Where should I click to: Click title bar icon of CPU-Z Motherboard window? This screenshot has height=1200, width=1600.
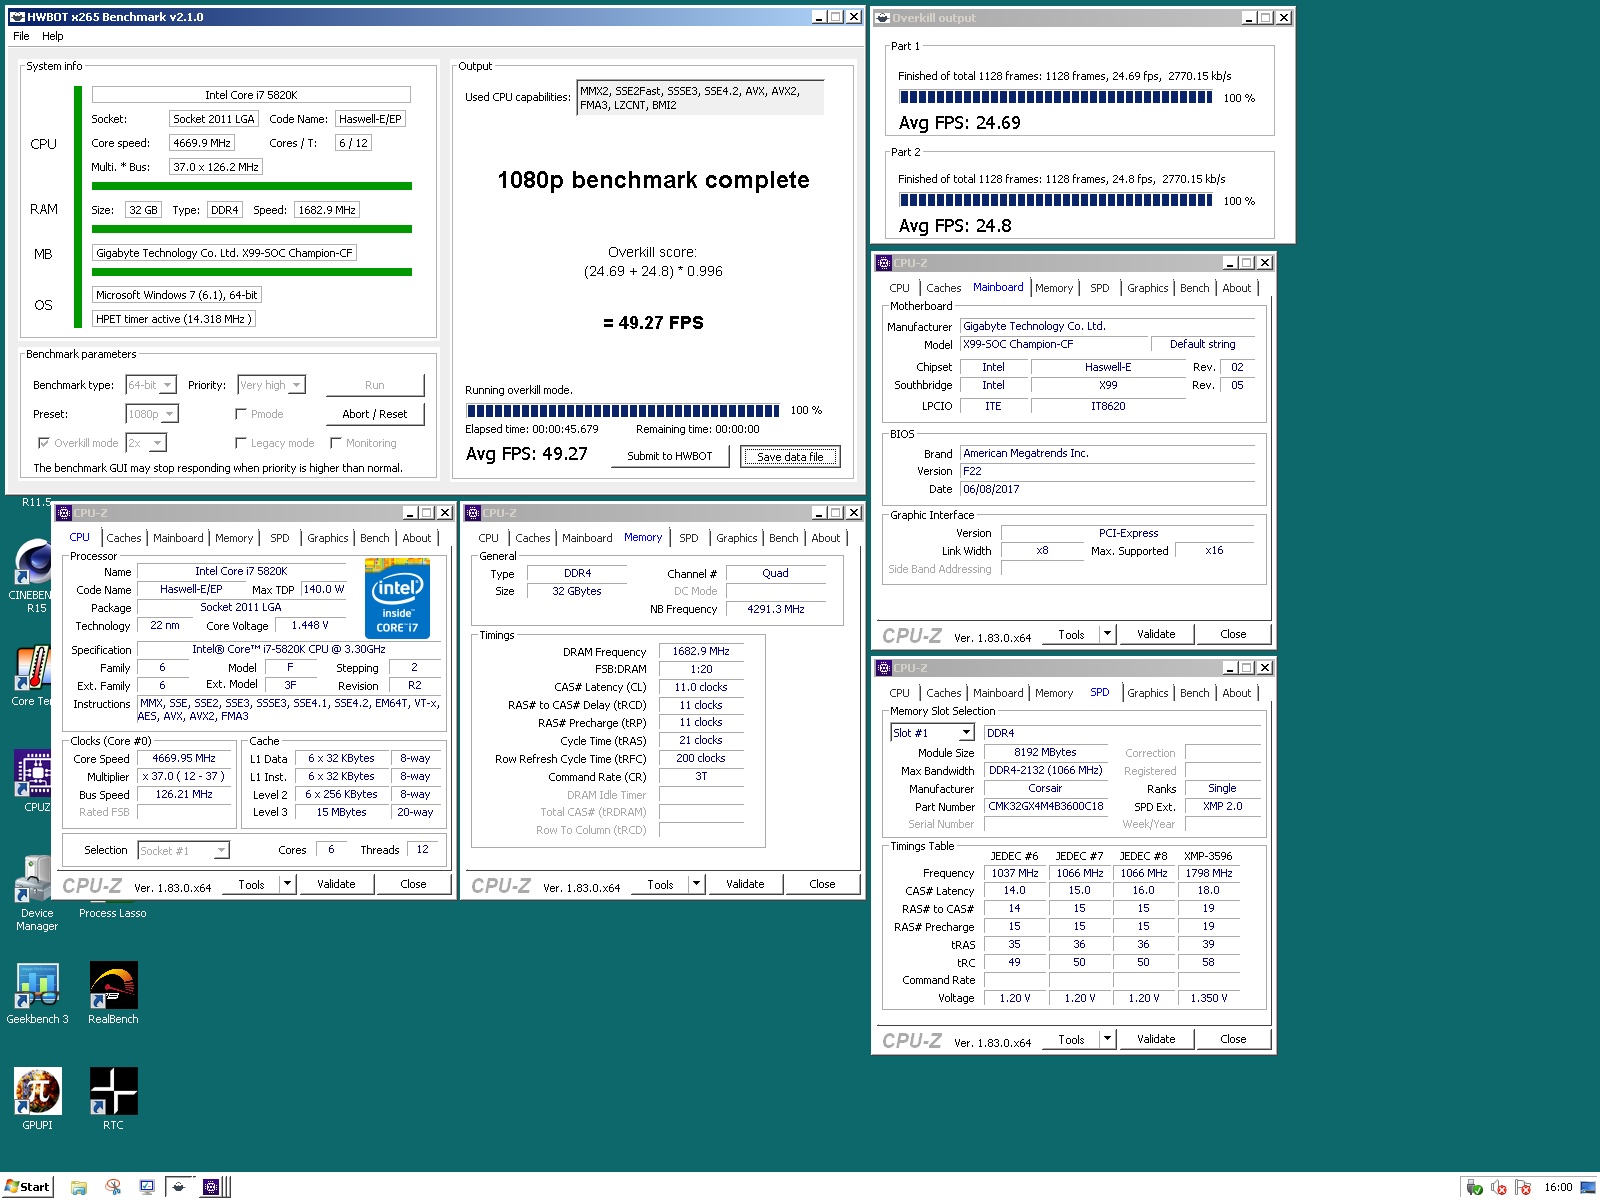[883, 263]
